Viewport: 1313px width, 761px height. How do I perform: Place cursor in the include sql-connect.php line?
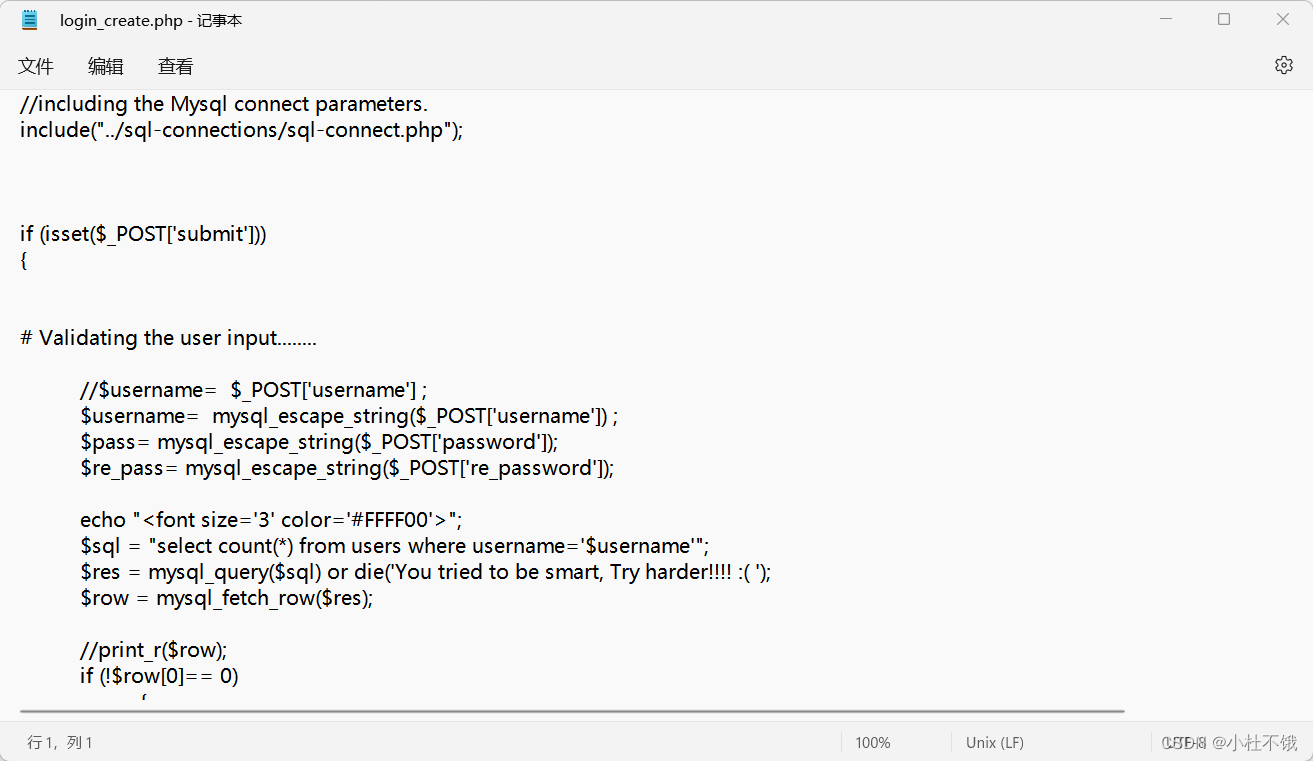coord(240,130)
